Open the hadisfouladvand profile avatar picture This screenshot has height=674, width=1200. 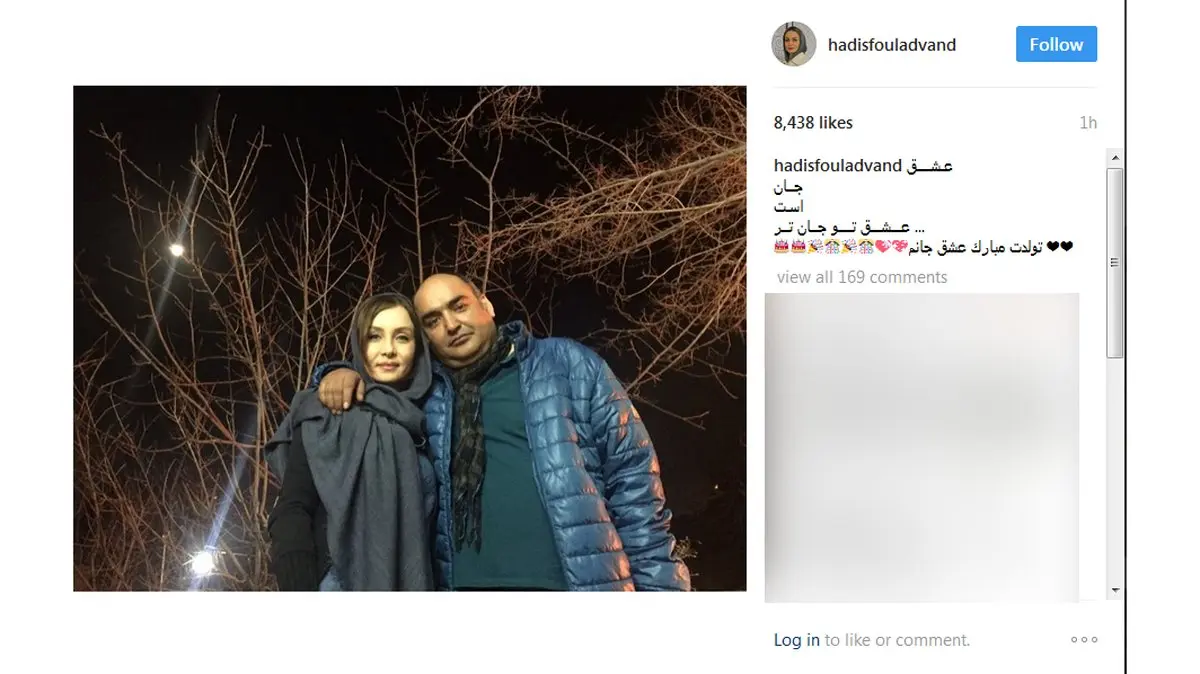(x=794, y=44)
